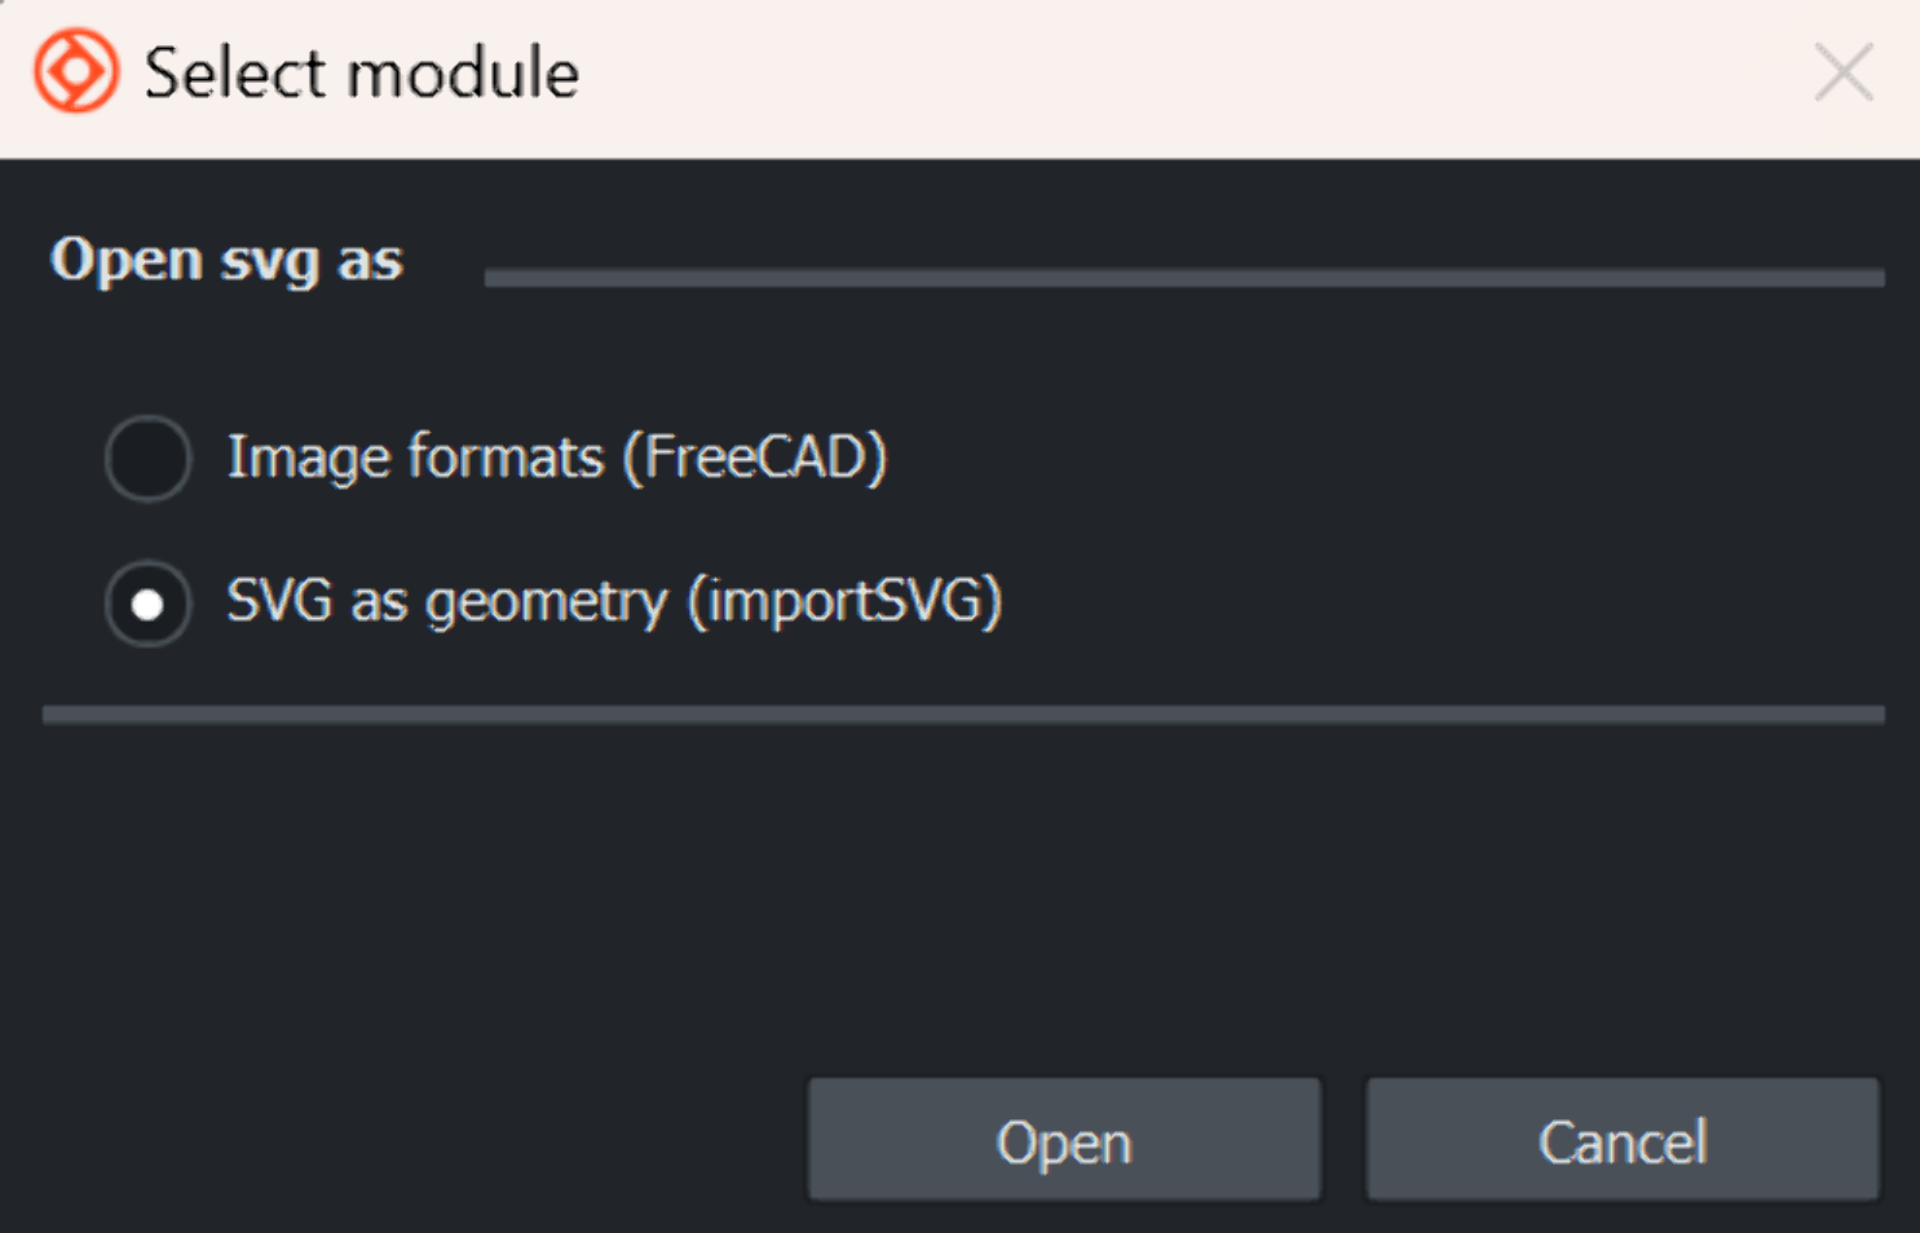The width and height of the screenshot is (1920, 1233).
Task: Click the "Select module" title bar text
Action: [x=361, y=73]
